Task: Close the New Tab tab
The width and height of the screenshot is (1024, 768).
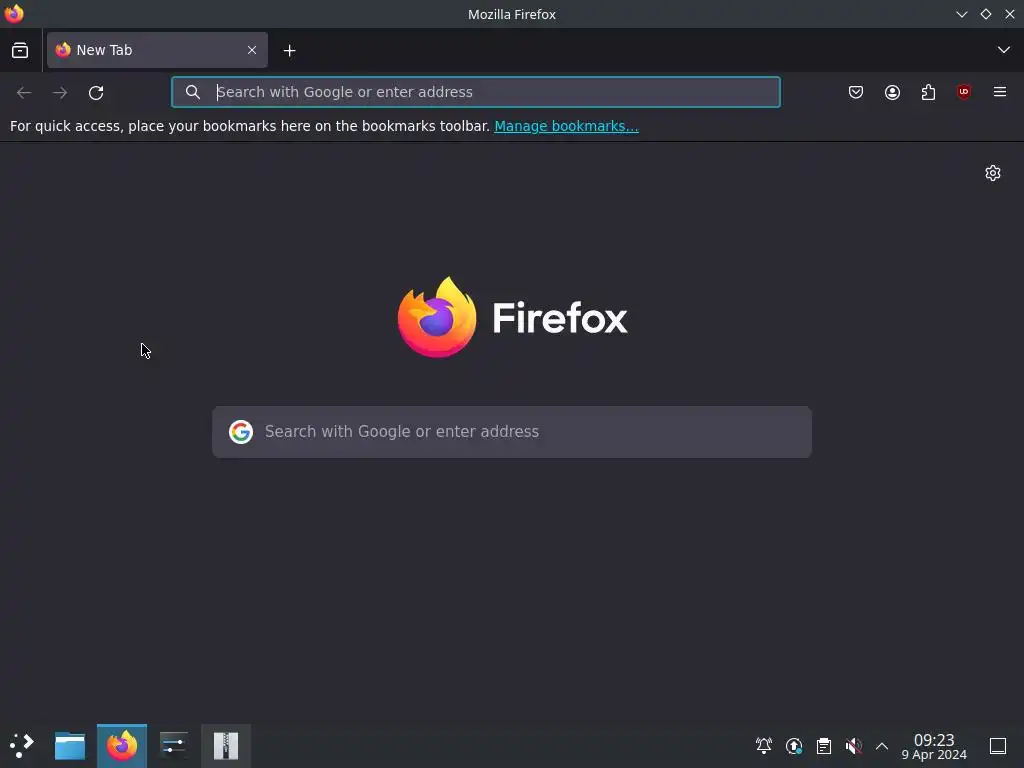Action: tap(252, 50)
